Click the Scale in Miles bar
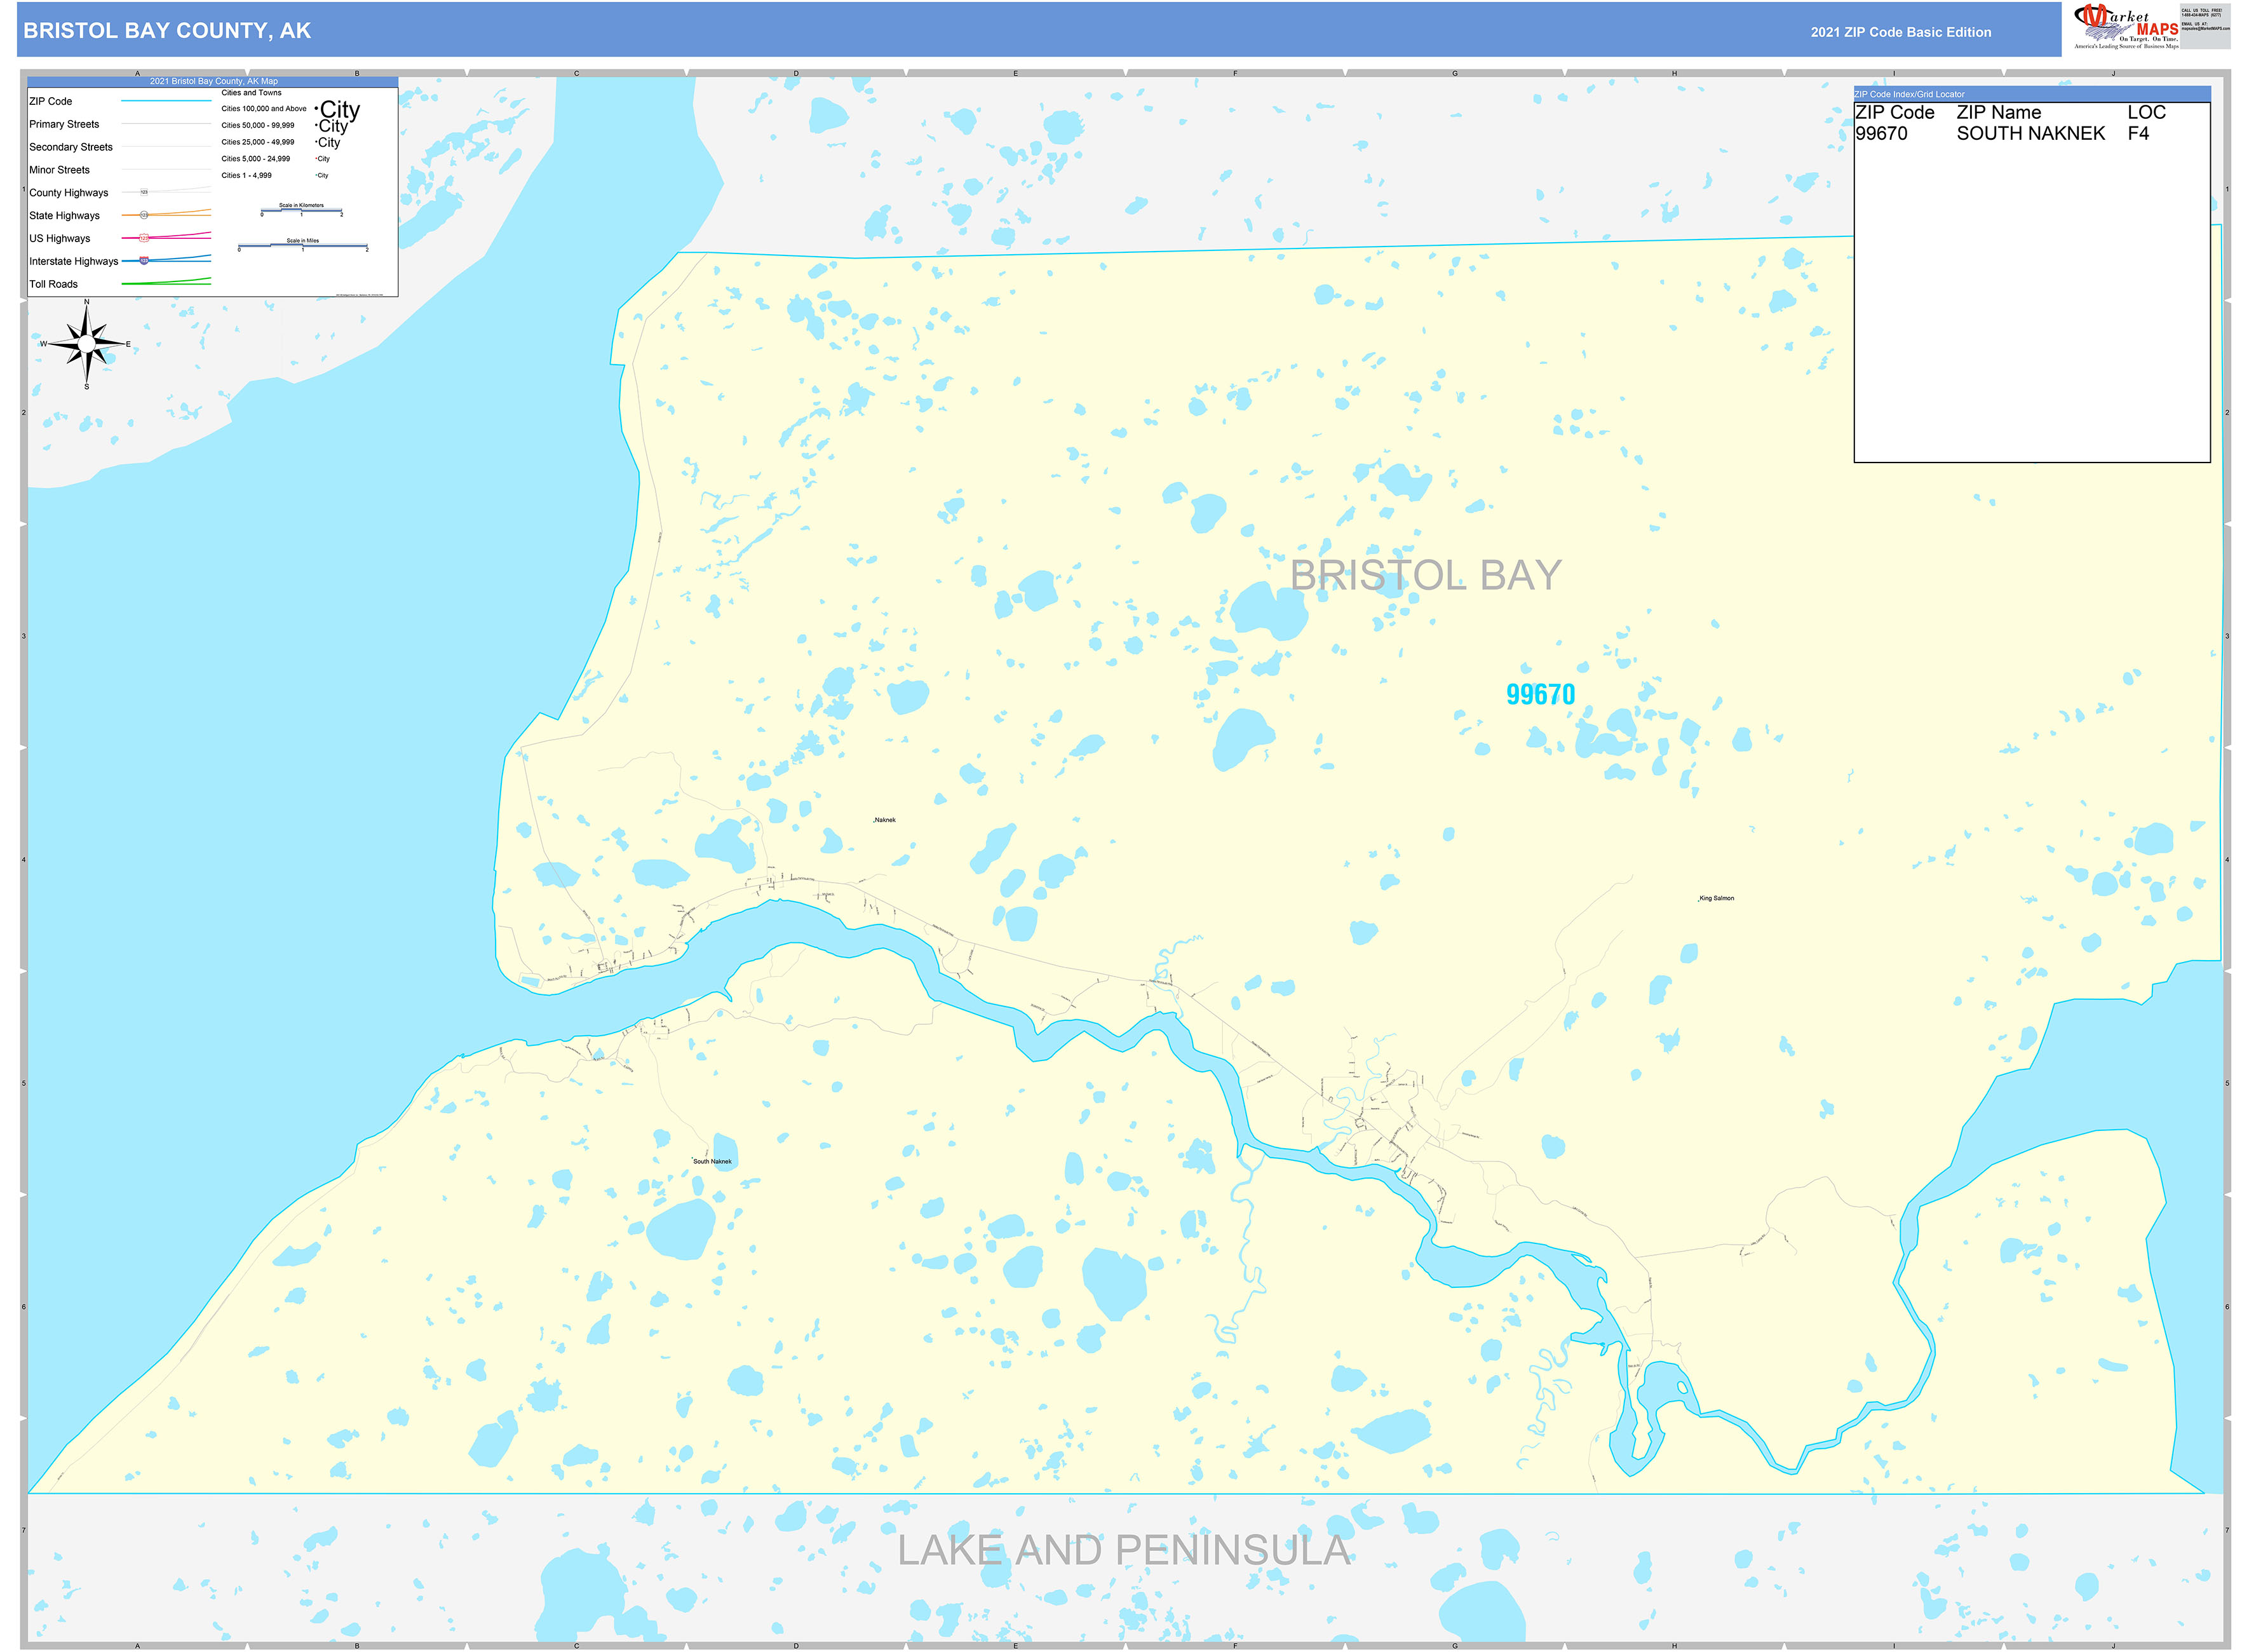Viewport: 2242px width, 1652px height. (x=303, y=245)
